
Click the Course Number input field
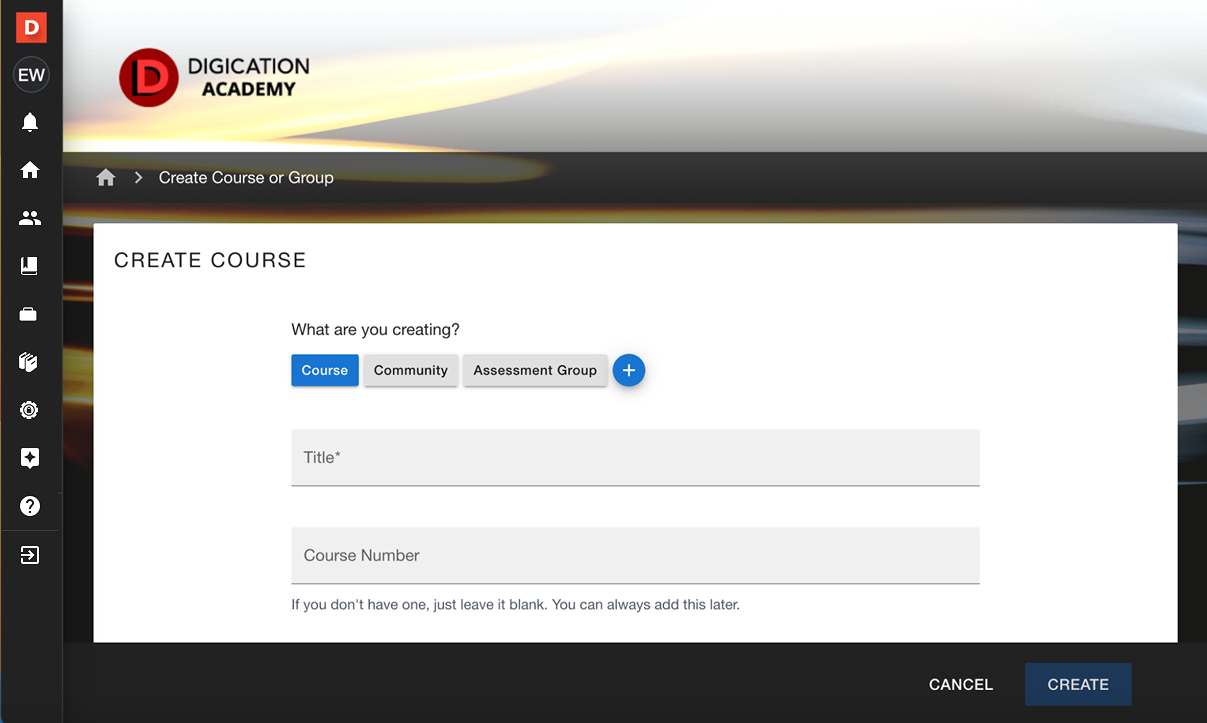pyautogui.click(x=635, y=556)
